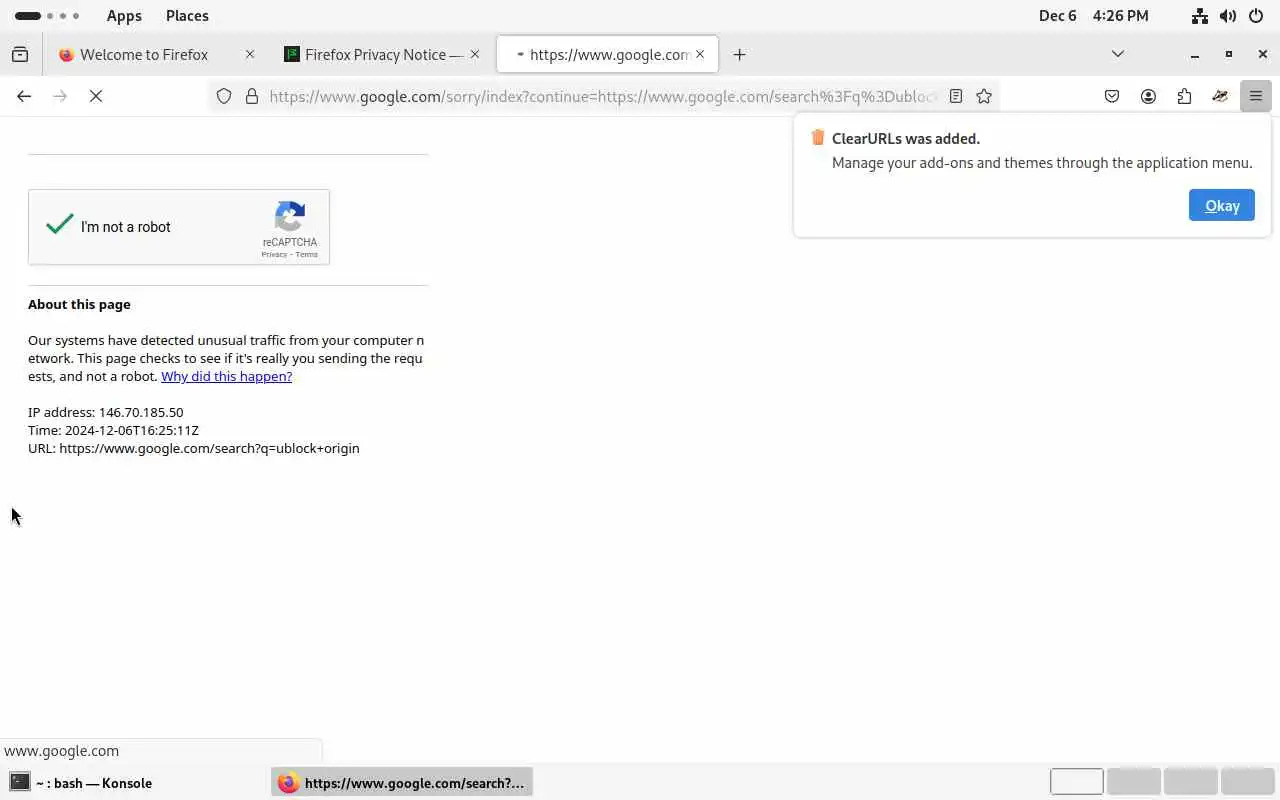Close the google.com tab
Screen dimensions: 1280x800
tap(700, 55)
